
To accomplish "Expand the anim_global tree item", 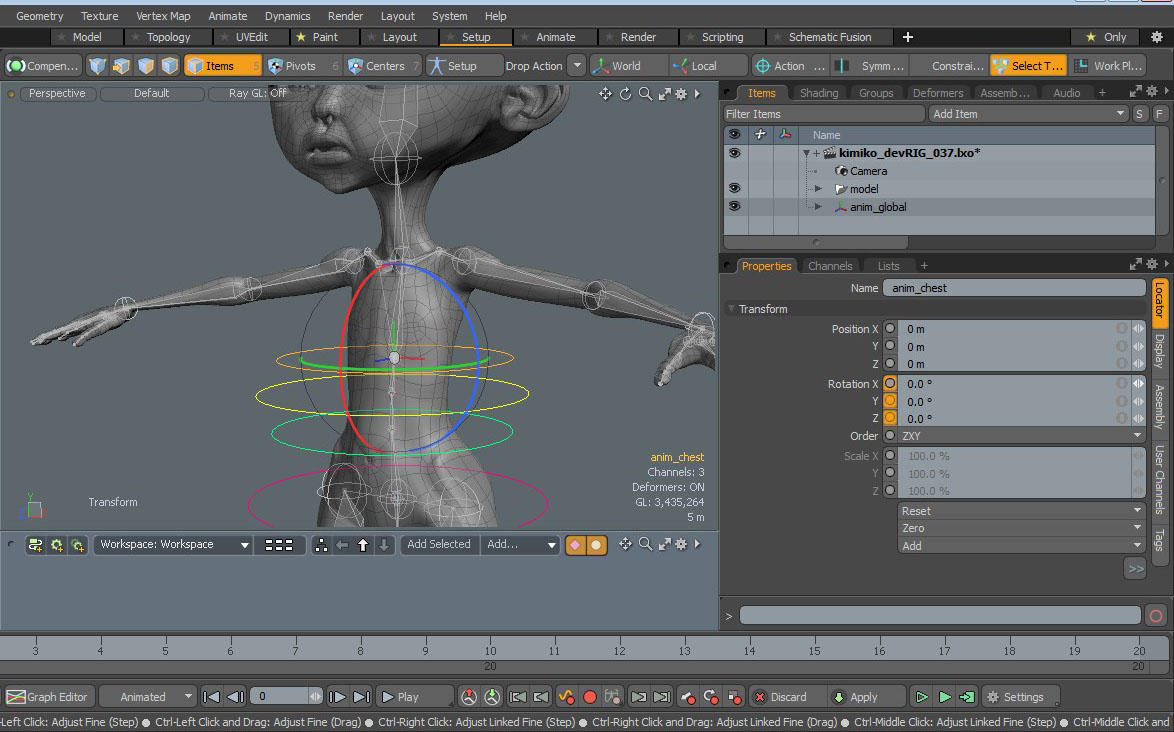I will click(818, 207).
